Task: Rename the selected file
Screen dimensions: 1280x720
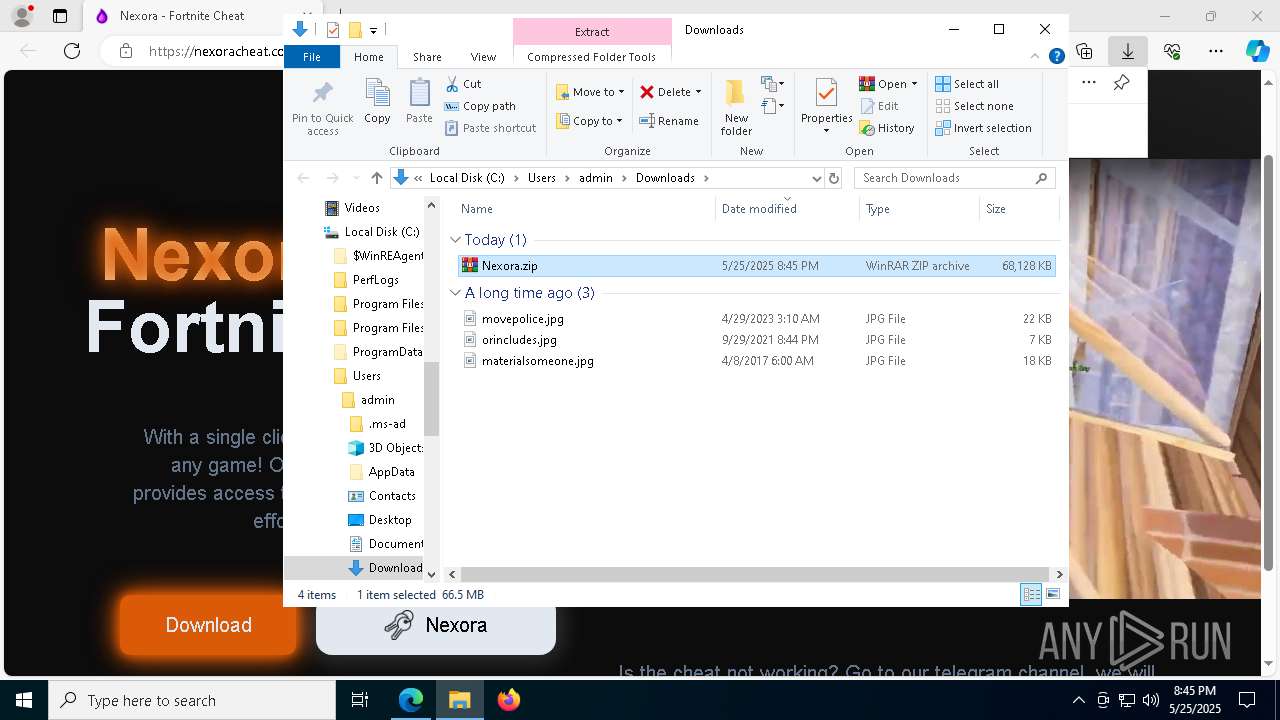Action: point(669,121)
